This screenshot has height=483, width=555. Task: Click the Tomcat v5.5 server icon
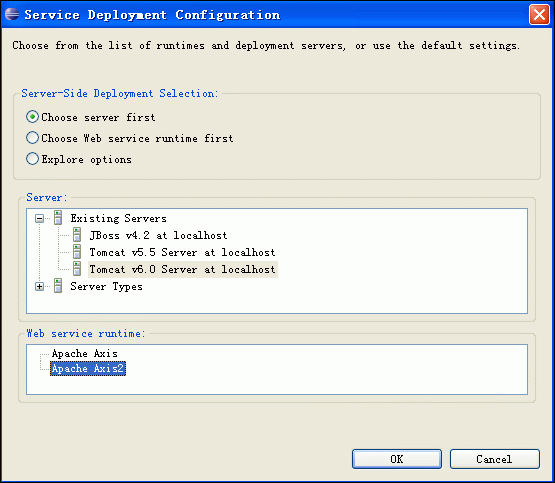[x=77, y=252]
